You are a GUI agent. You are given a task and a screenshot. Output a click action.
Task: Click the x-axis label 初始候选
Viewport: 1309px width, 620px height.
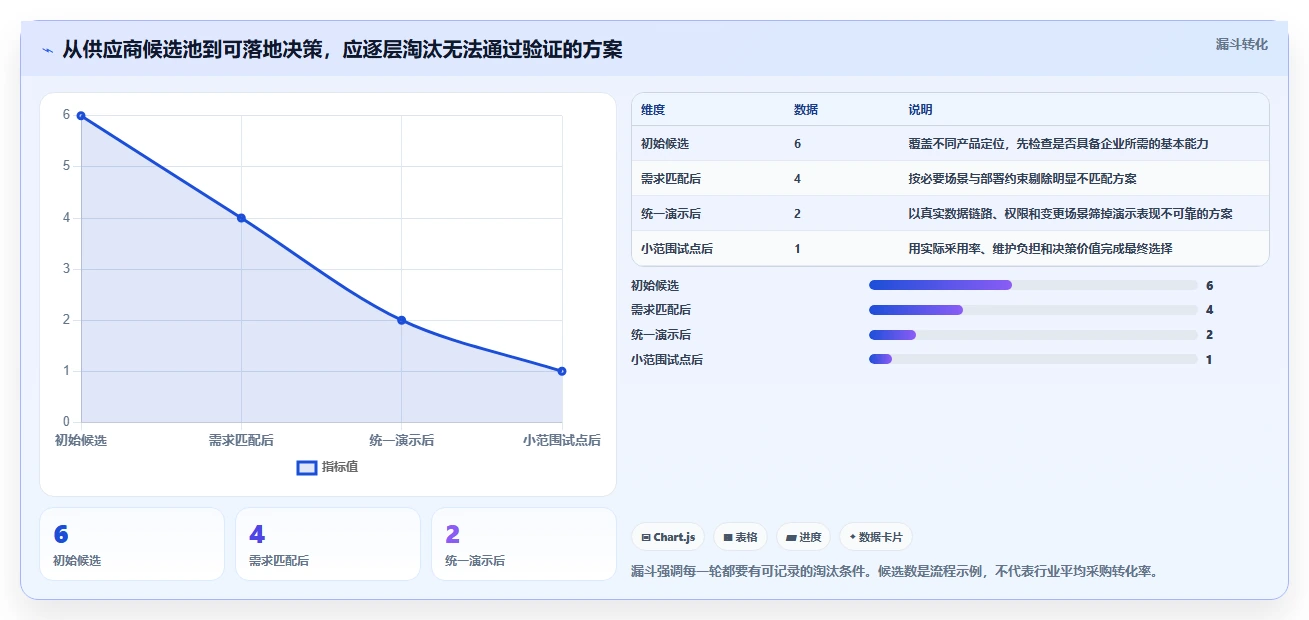(81, 440)
